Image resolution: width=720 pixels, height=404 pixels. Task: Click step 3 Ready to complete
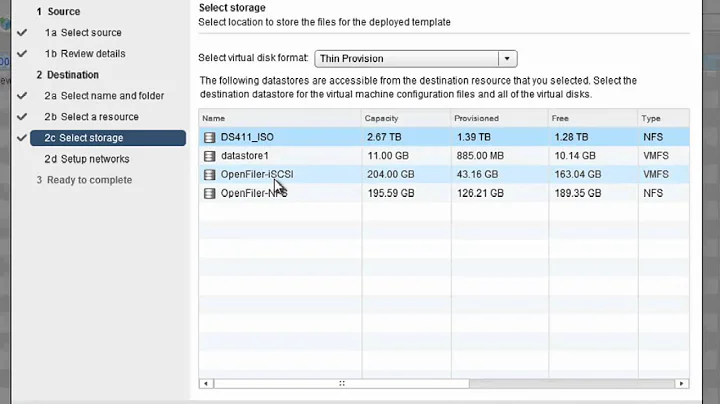pos(84,180)
